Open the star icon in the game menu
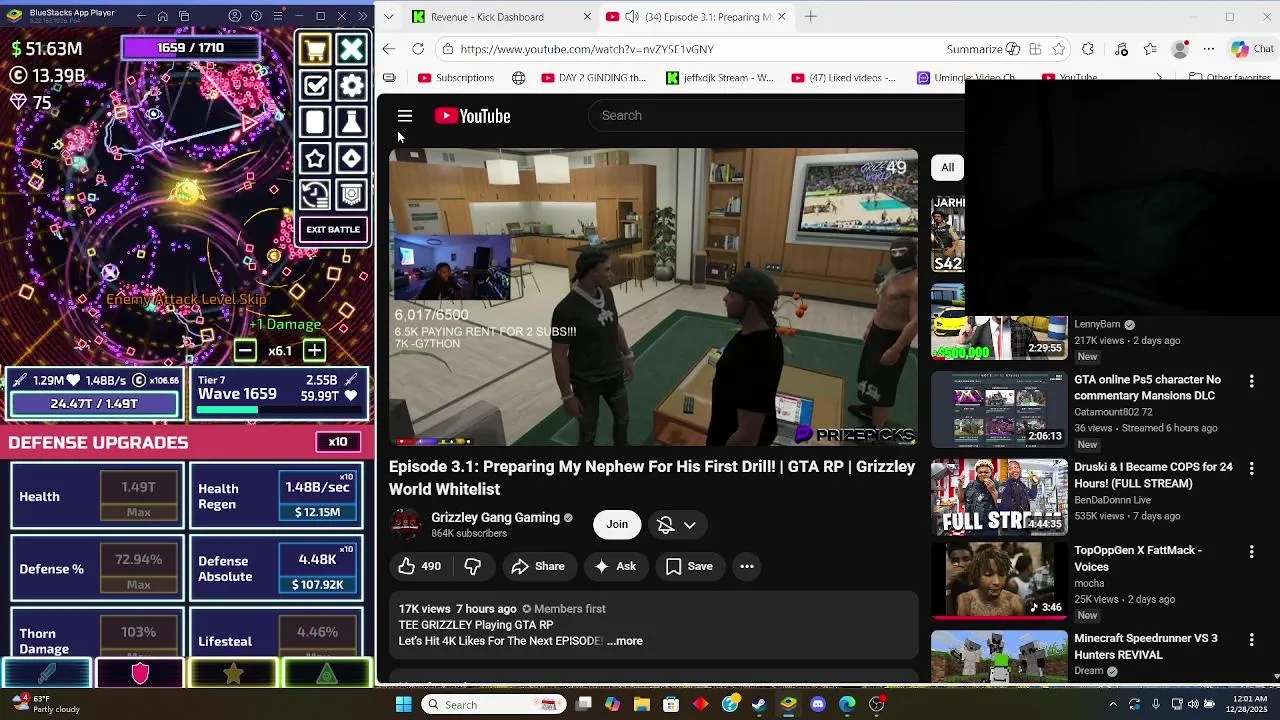The width and height of the screenshot is (1280, 720). click(315, 158)
